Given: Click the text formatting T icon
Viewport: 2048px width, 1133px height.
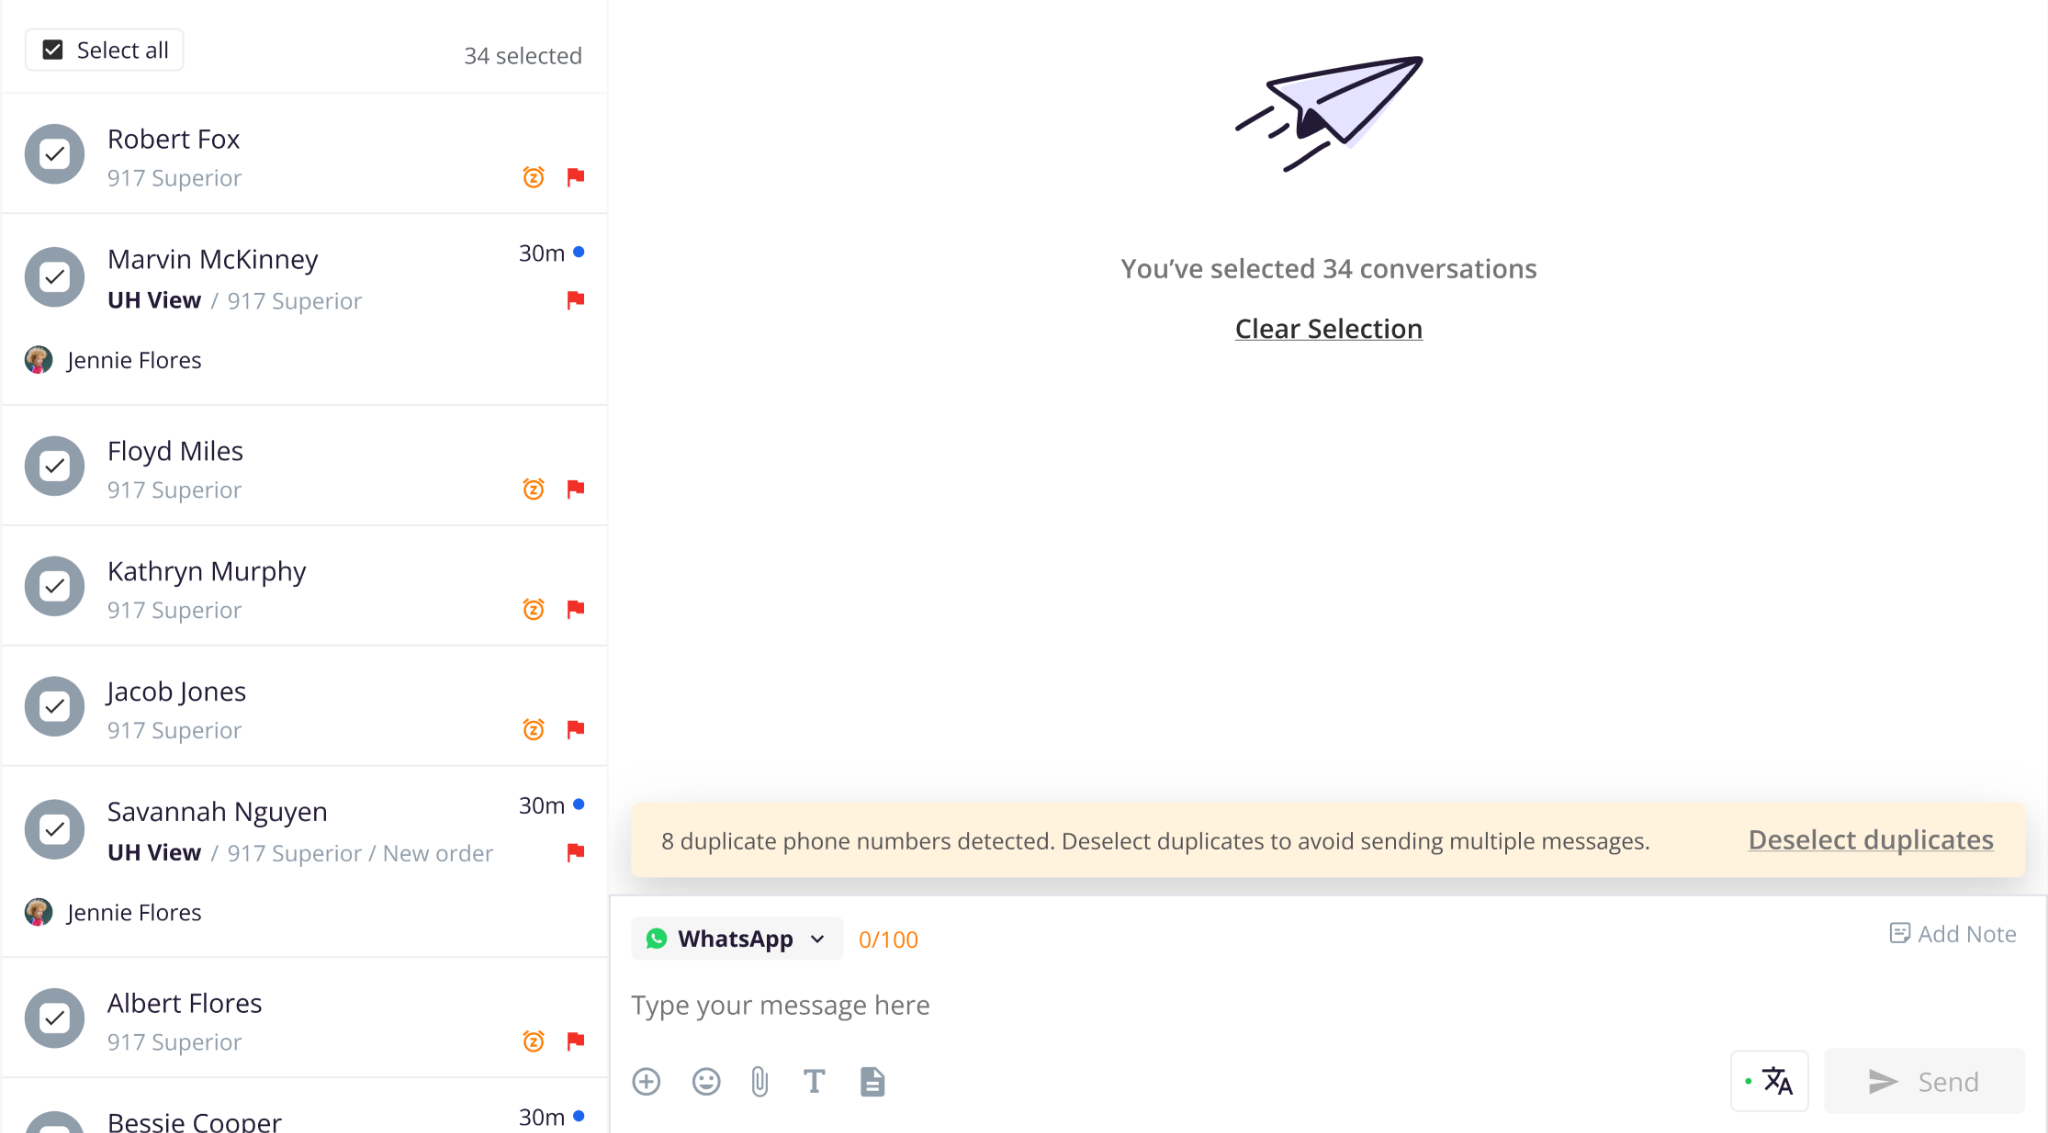Looking at the screenshot, I should pyautogui.click(x=814, y=1081).
